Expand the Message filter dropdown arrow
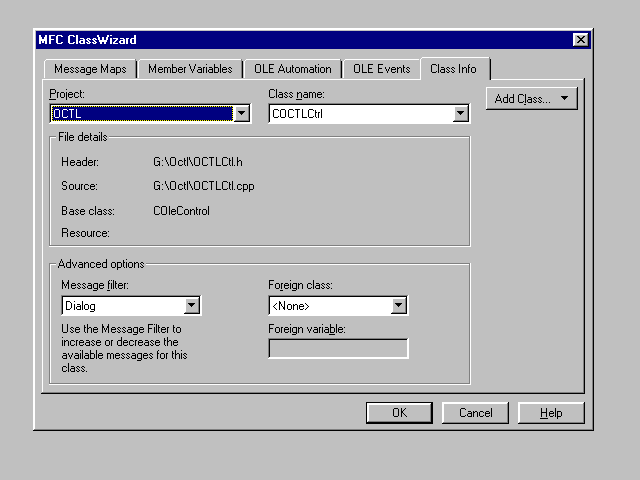This screenshot has height=480, width=640. point(192,306)
